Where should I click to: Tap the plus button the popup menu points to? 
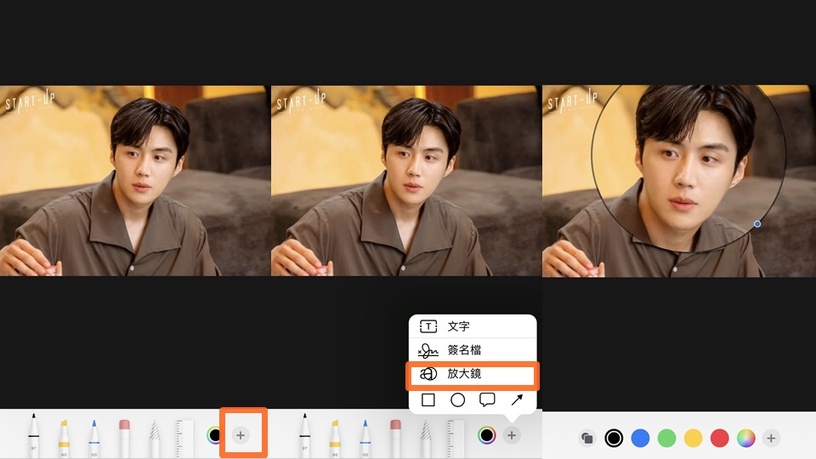click(x=512, y=435)
